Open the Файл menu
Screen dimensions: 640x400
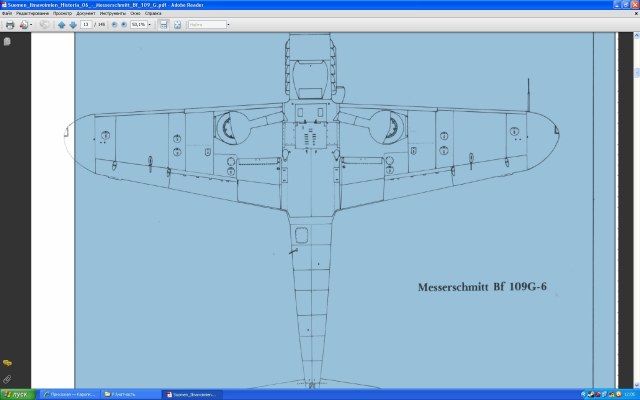tap(8, 14)
